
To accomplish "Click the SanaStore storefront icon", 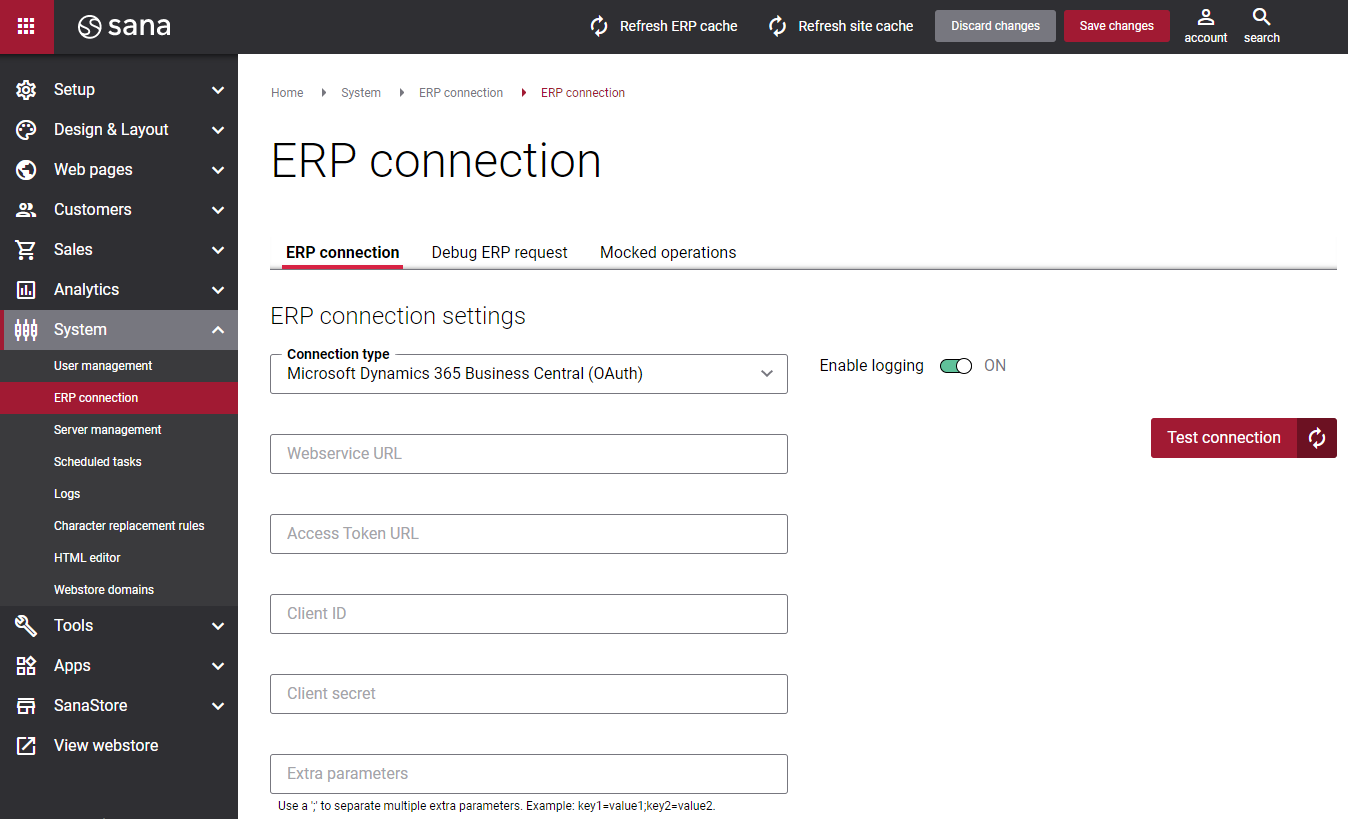I will (26, 706).
